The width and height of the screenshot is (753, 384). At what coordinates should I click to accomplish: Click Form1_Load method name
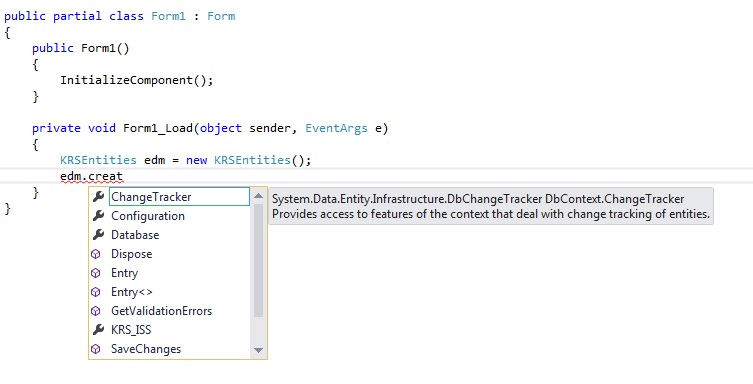[158, 128]
